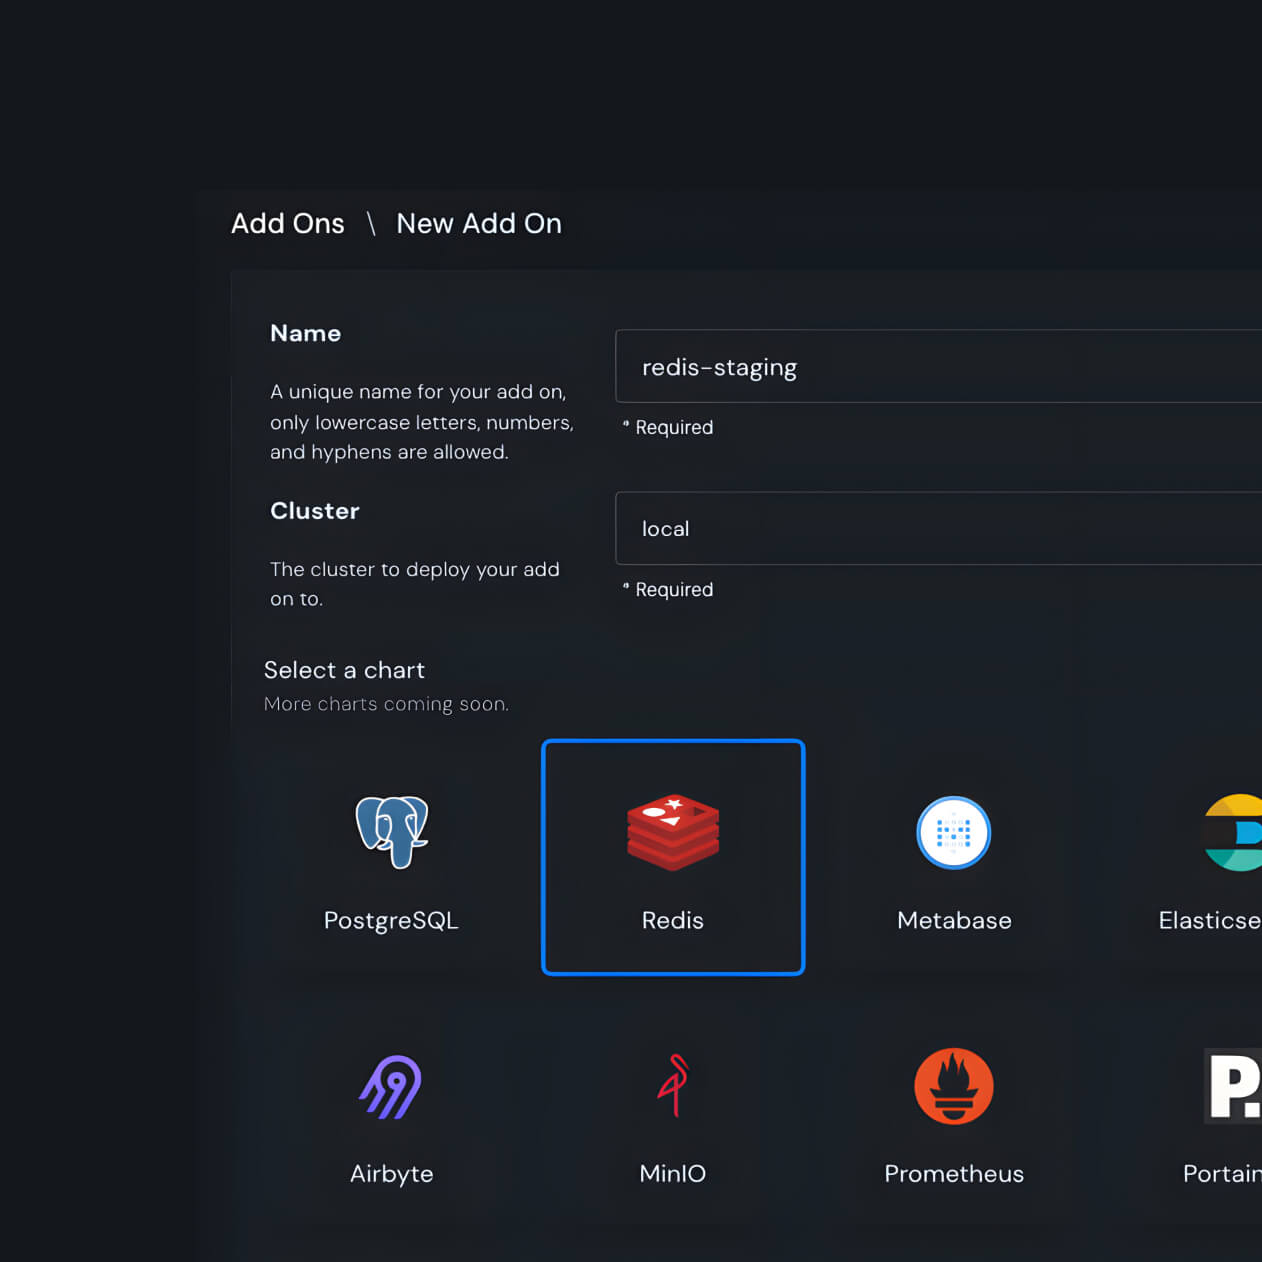
Task: Click the Select a chart heading
Action: (x=344, y=670)
